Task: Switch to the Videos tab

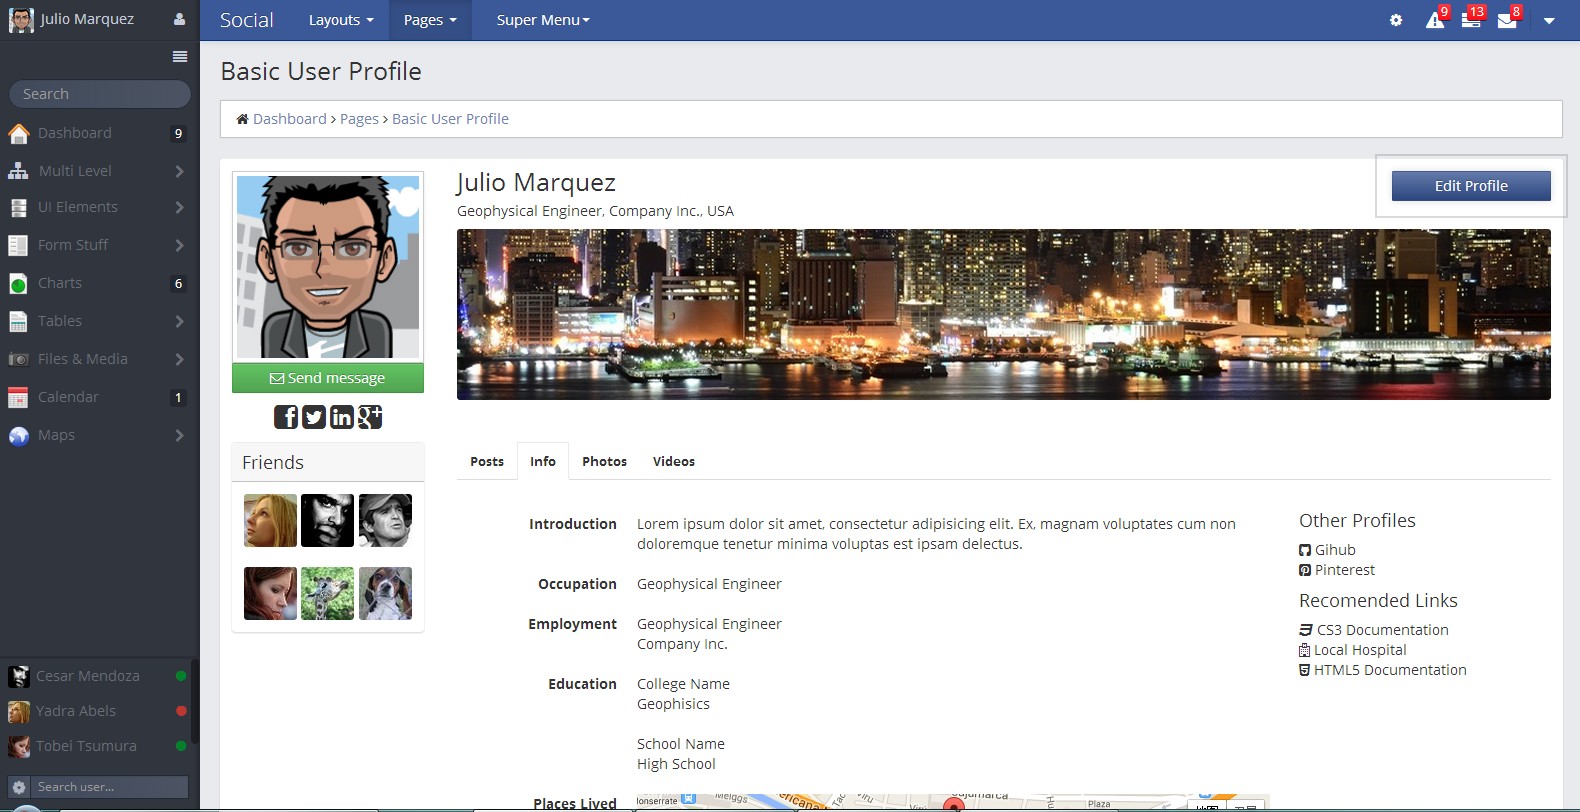Action: tap(674, 461)
